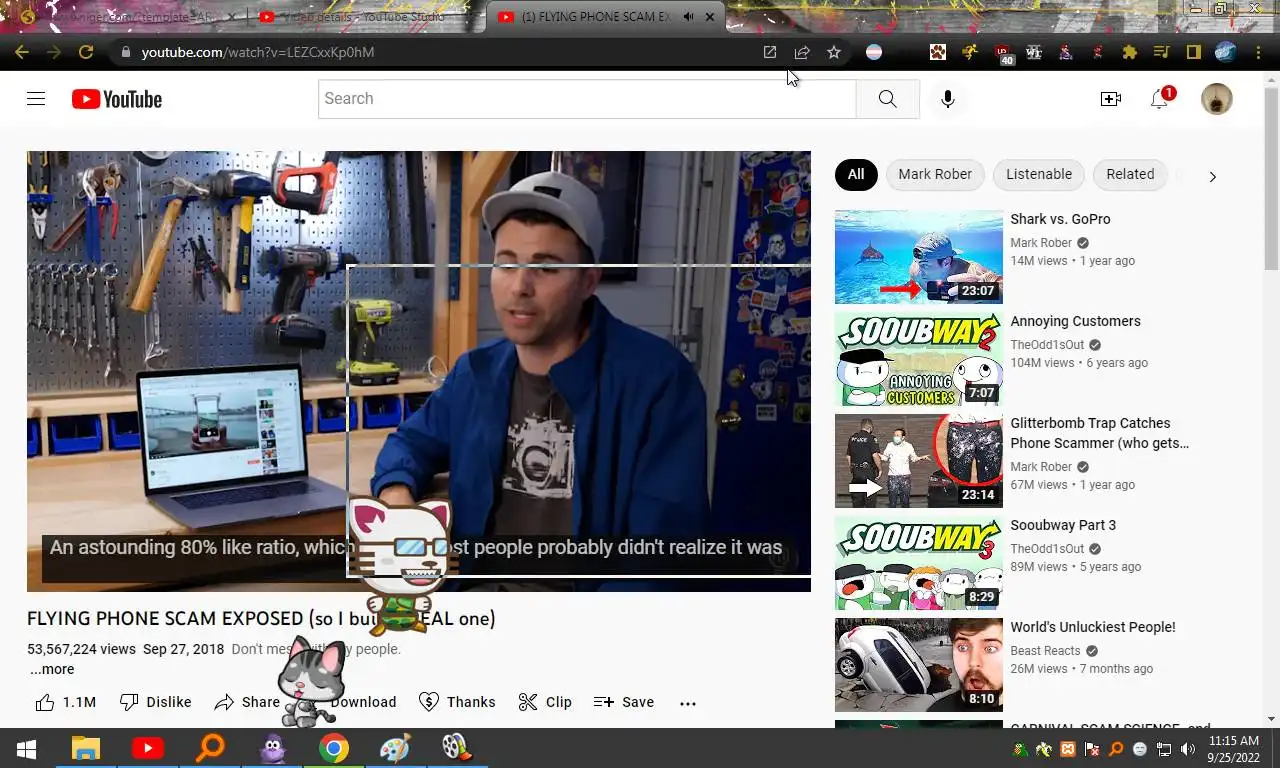
Task: Open Annoying Customers video title
Action: (1075, 321)
